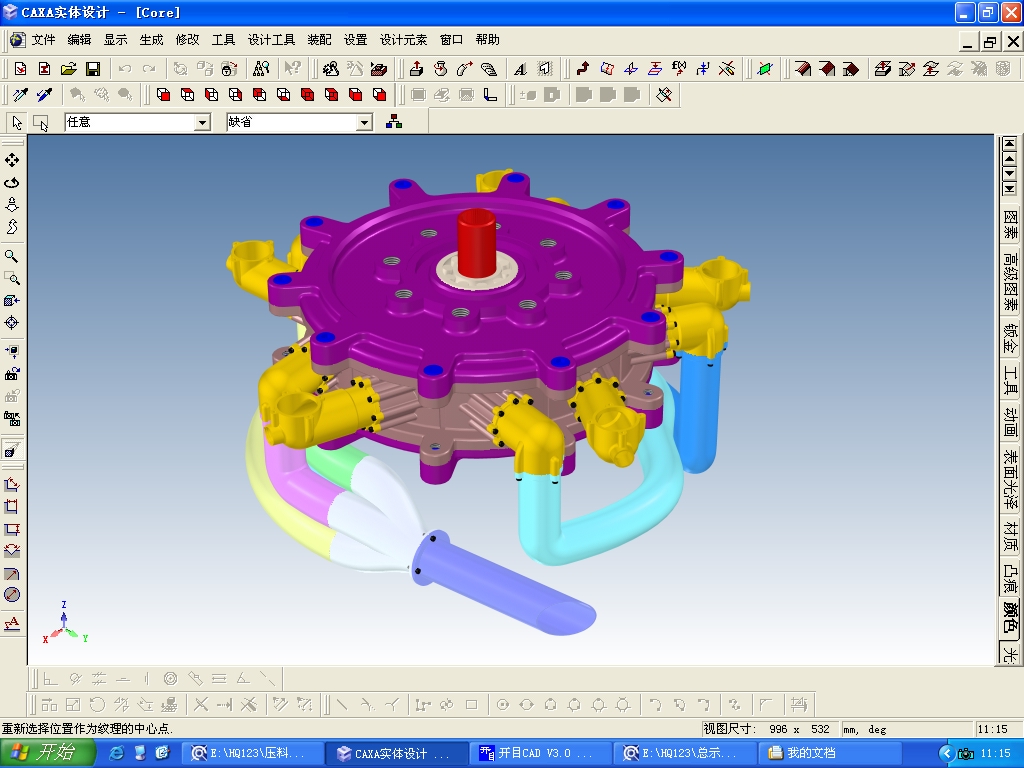Screen dimensions: 1024x768
Task: Open the 高级图素 catalog tab
Action: click(1010, 281)
